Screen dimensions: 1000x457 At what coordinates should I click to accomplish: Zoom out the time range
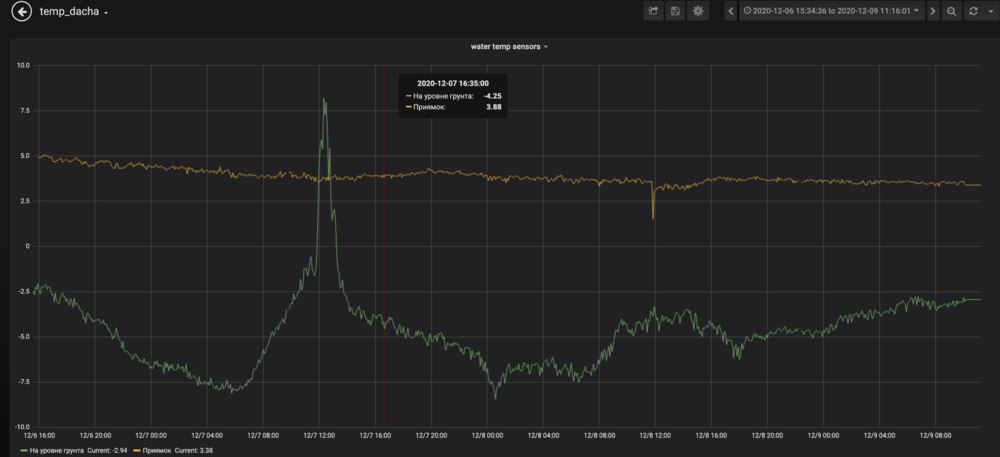pyautogui.click(x=951, y=12)
